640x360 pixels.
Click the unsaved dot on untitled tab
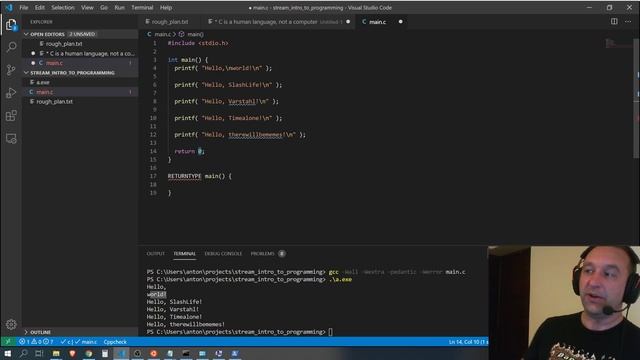pyautogui.click(x=348, y=22)
